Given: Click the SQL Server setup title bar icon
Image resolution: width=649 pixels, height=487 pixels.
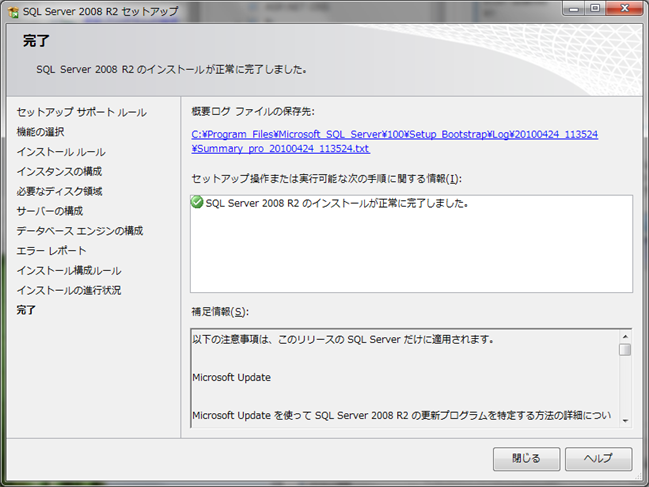Looking at the screenshot, I should pyautogui.click(x=13, y=12).
